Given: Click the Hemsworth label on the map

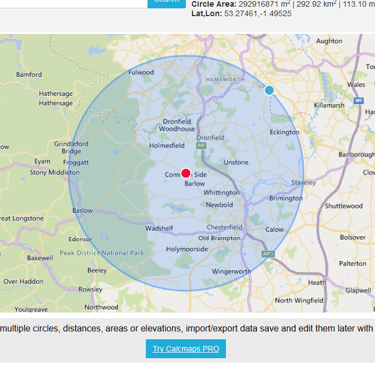Looking at the screenshot, I should point(225,79).
